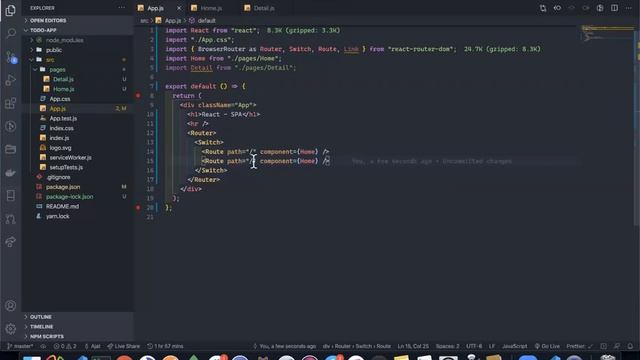Collapse the pages folder
640x360 pixels.
coord(78,69)
